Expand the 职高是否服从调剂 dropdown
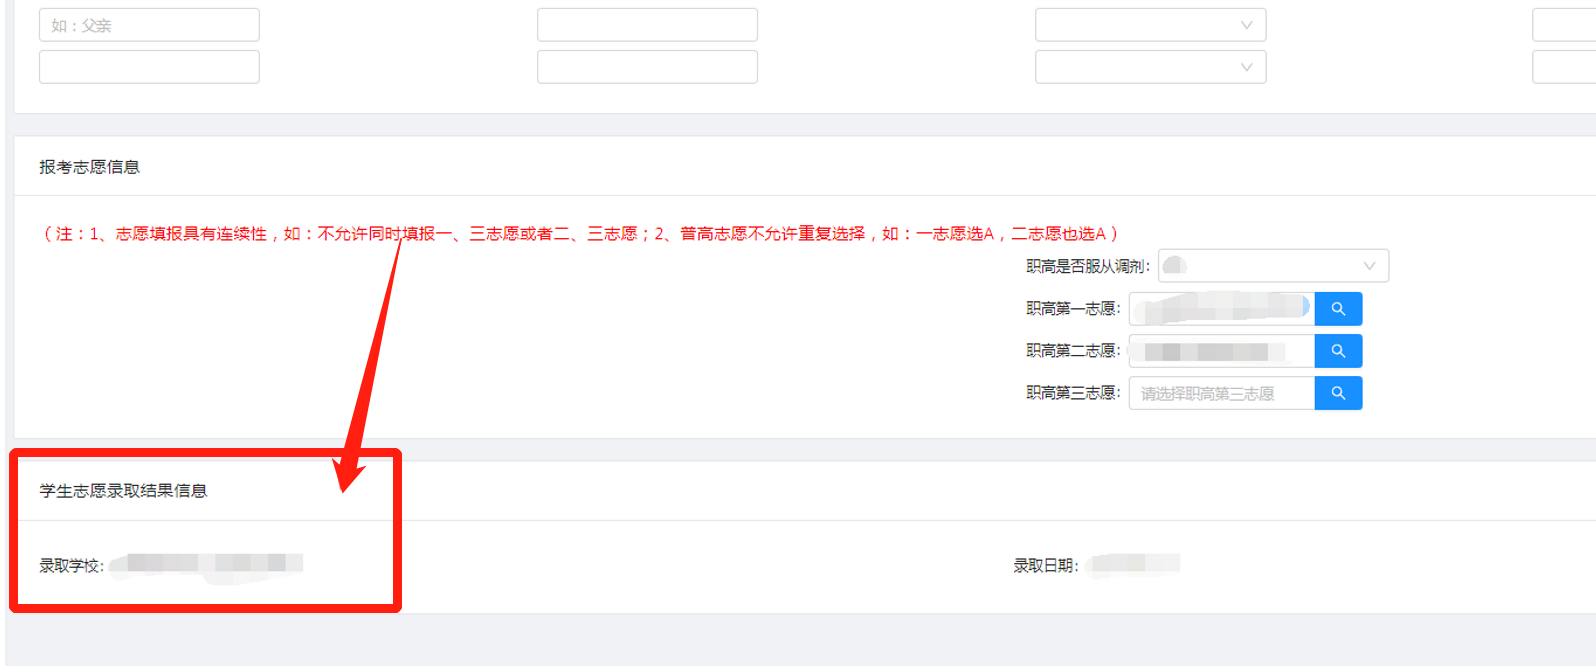This screenshot has width=1596, height=671. [x=1273, y=266]
